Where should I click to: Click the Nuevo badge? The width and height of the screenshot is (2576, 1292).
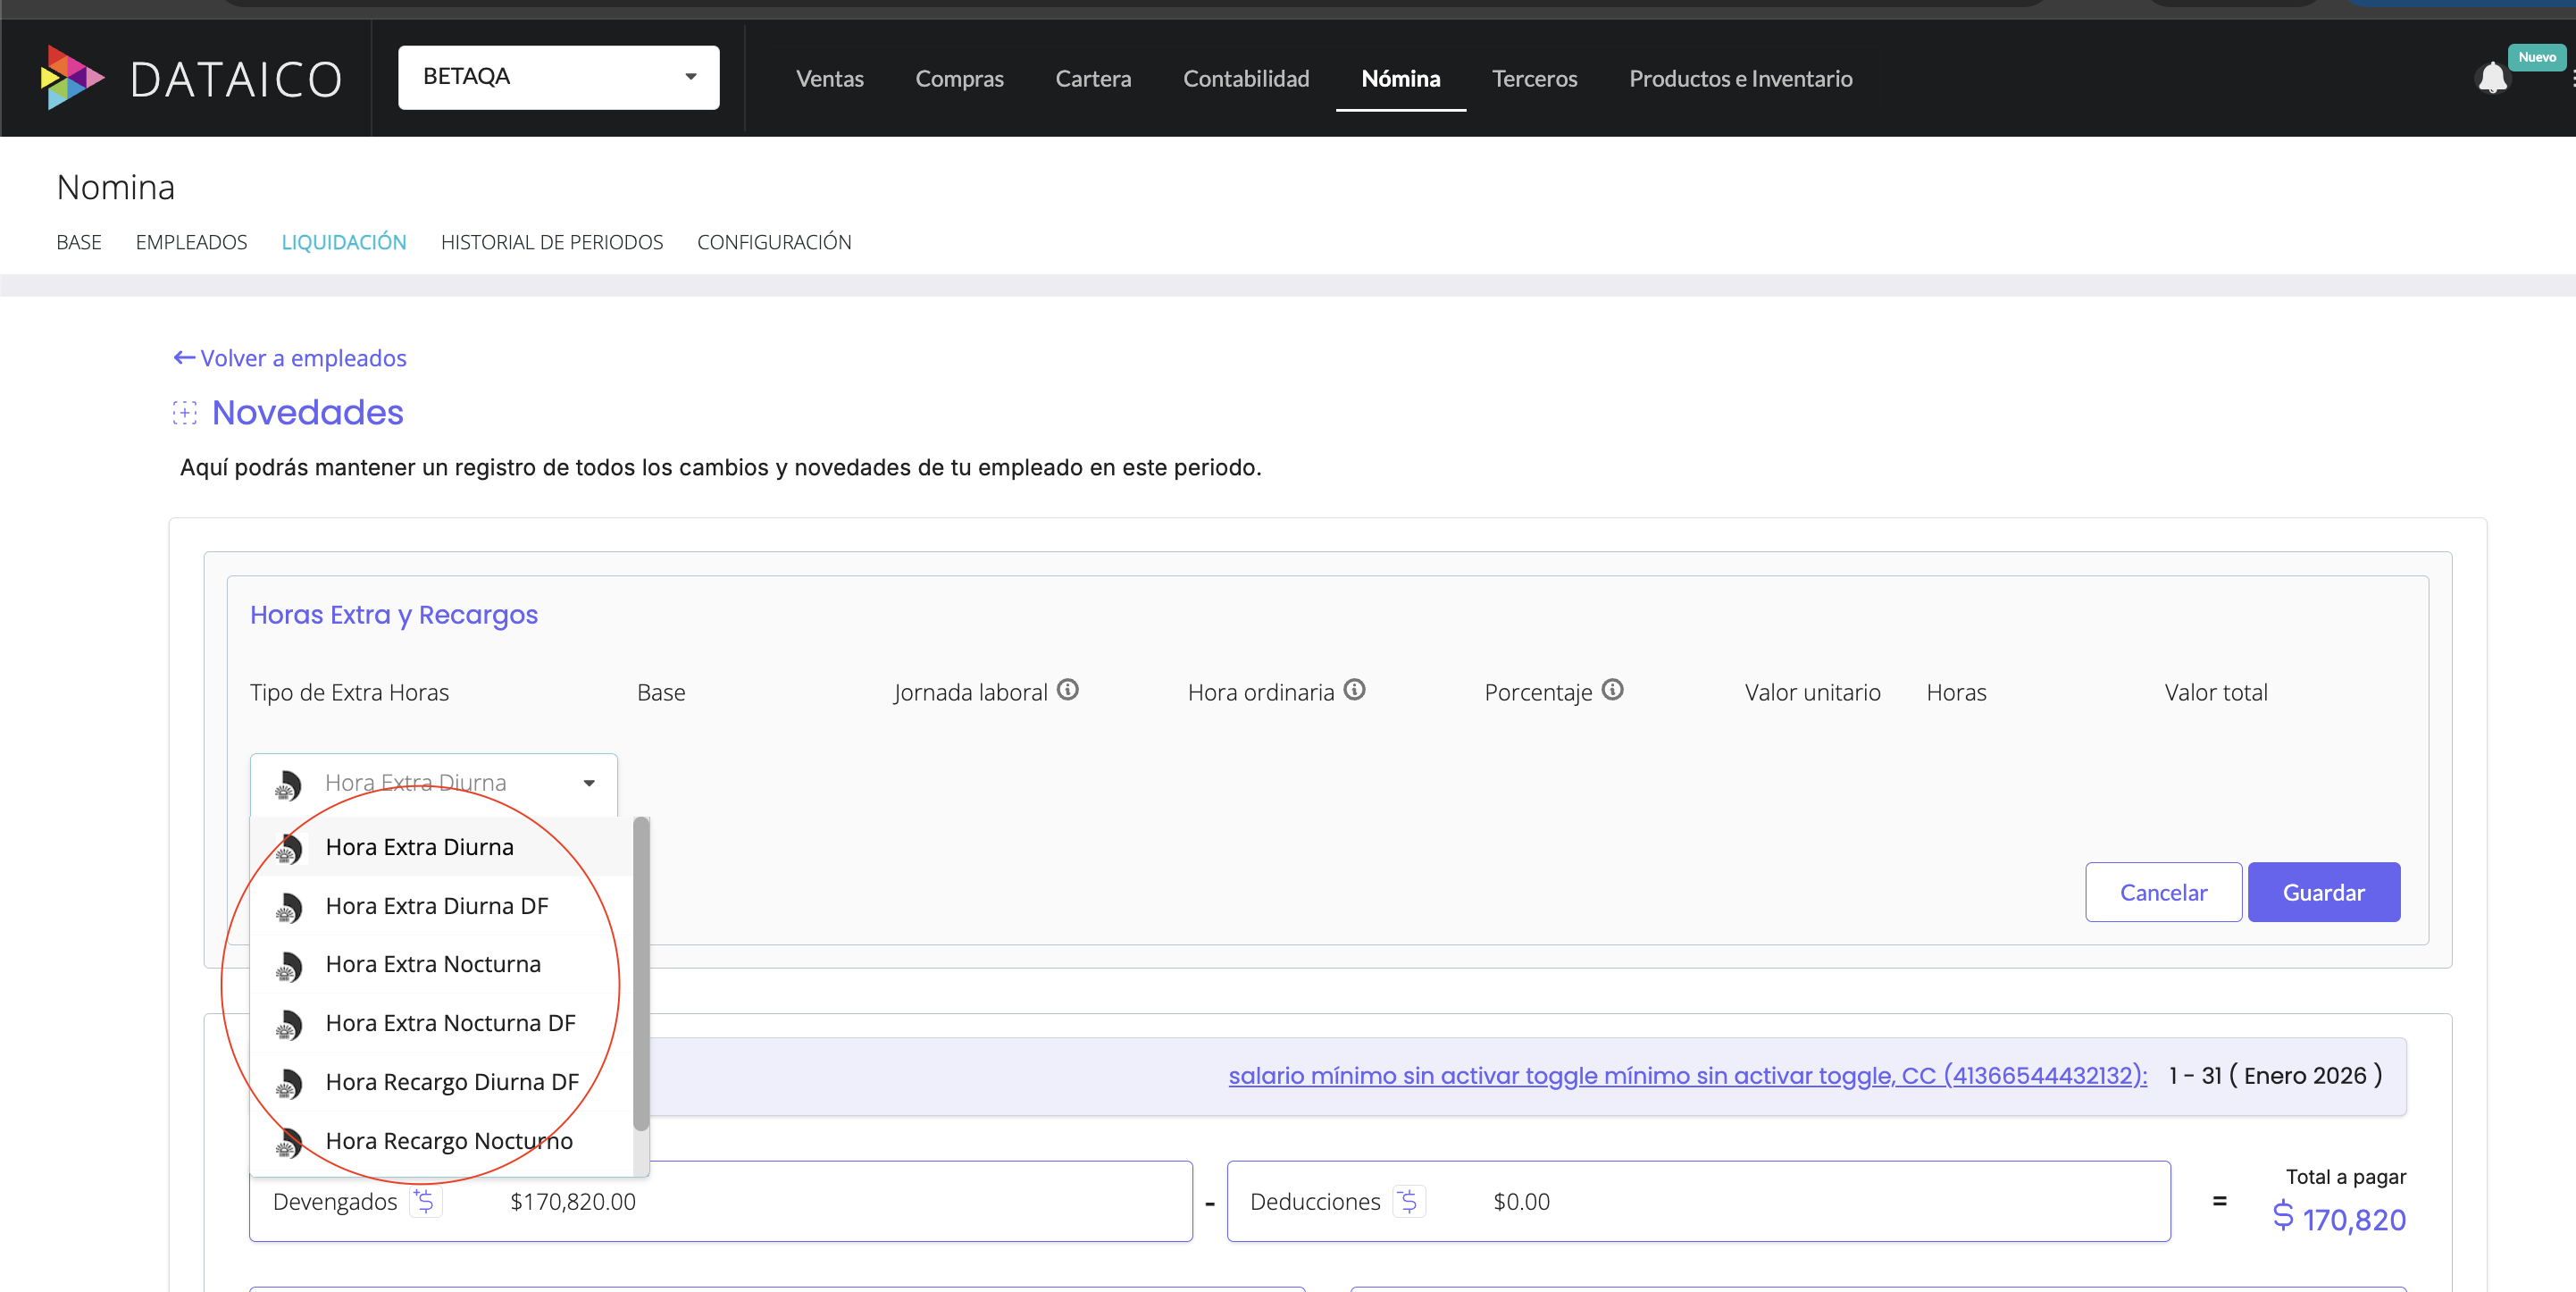(x=2537, y=57)
